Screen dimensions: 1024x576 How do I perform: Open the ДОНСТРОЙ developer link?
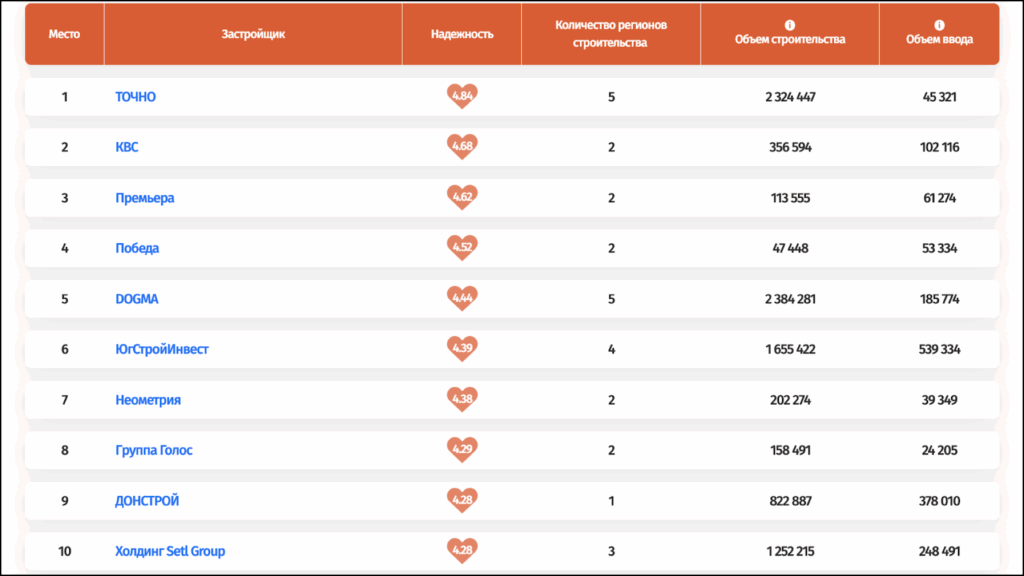pyautogui.click(x=148, y=501)
